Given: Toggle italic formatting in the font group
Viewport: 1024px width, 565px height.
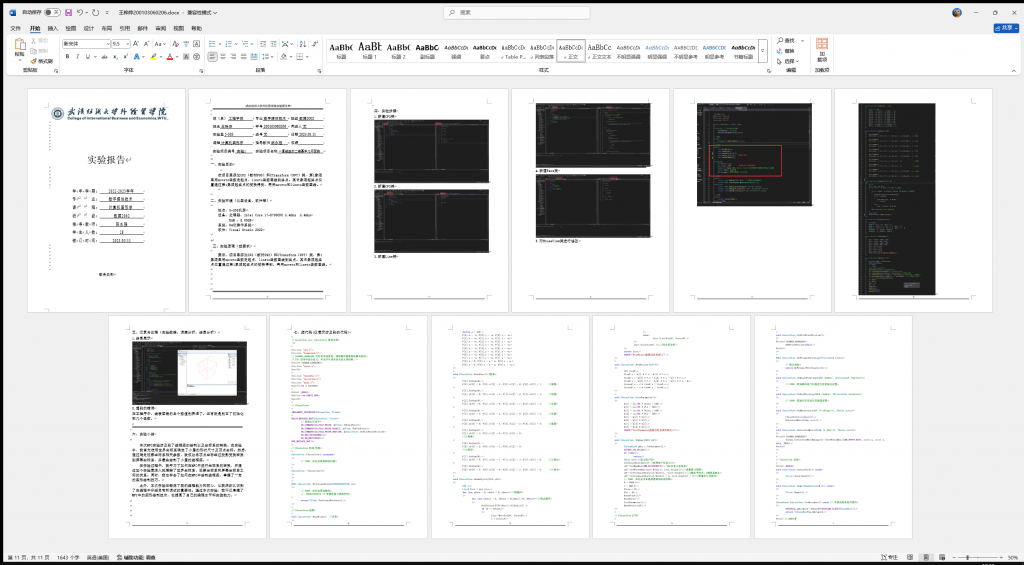Looking at the screenshot, I should point(77,57).
